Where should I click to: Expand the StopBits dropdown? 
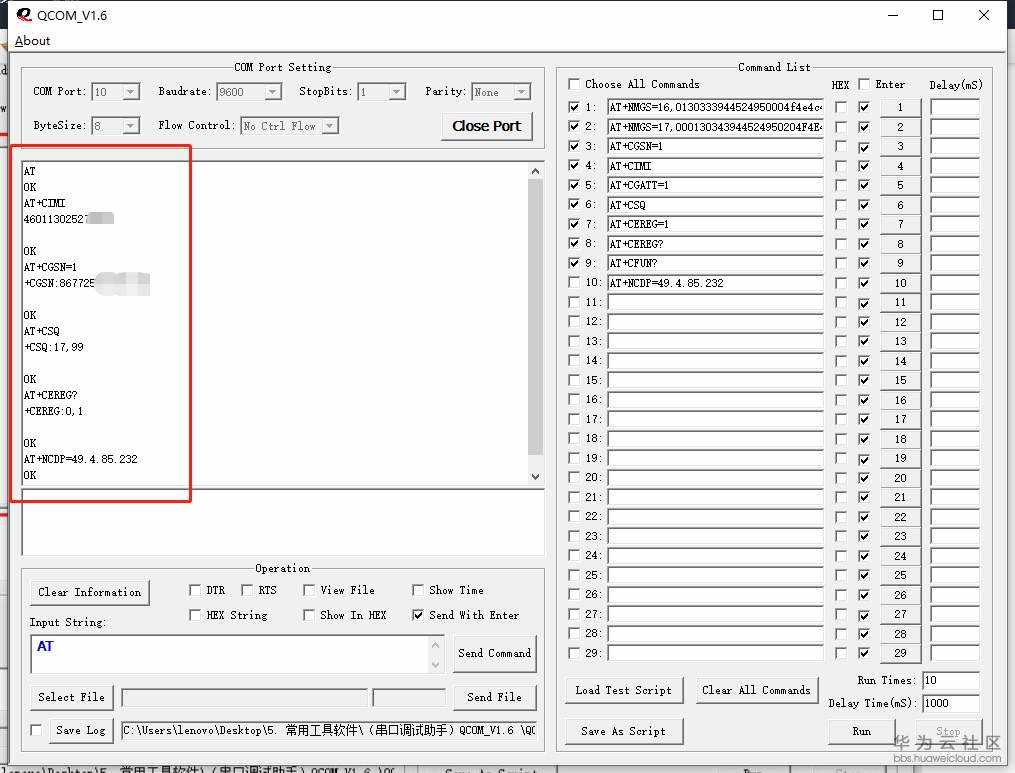click(x=397, y=92)
